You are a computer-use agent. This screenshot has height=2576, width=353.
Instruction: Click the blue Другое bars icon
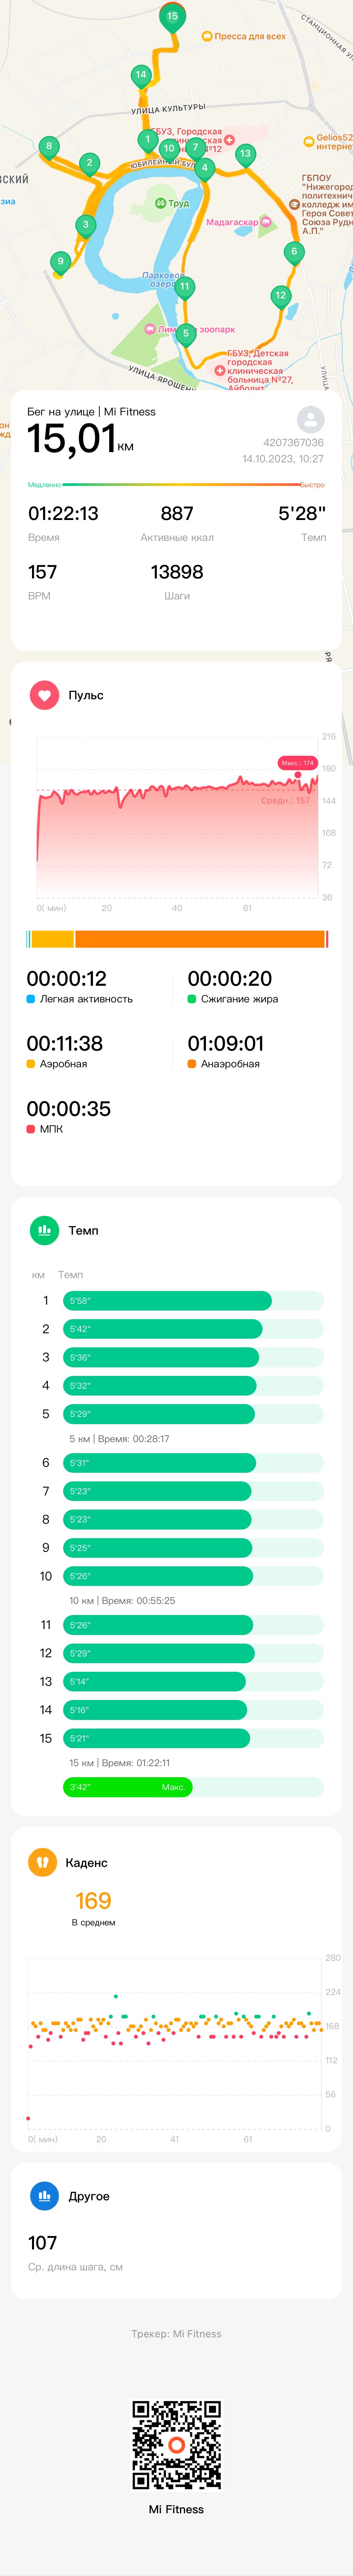(x=44, y=2196)
